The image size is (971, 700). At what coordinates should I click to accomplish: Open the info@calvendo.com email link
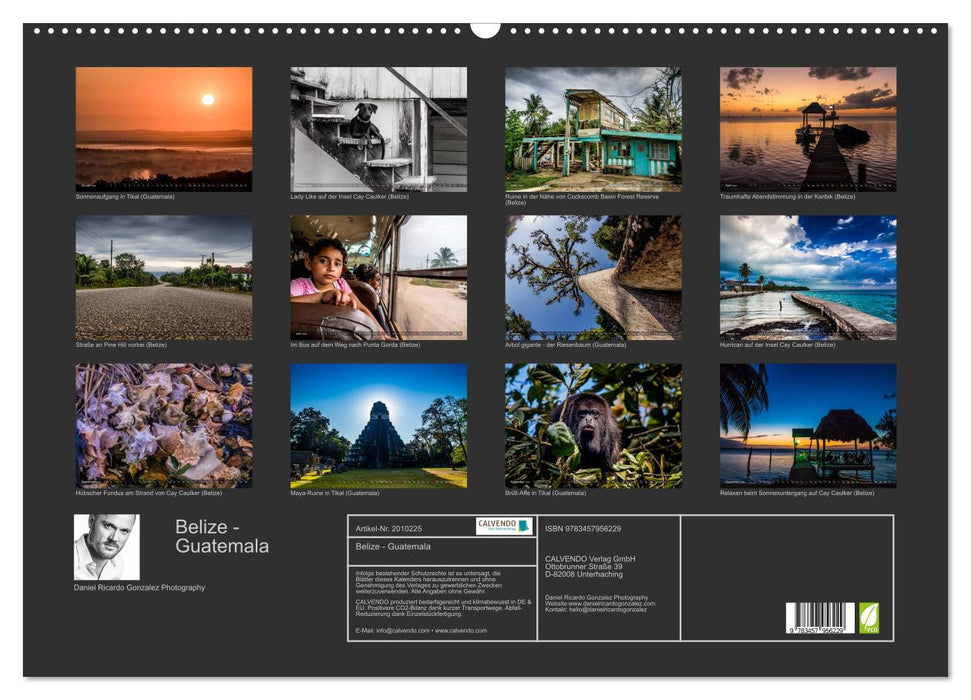pyautogui.click(x=402, y=631)
